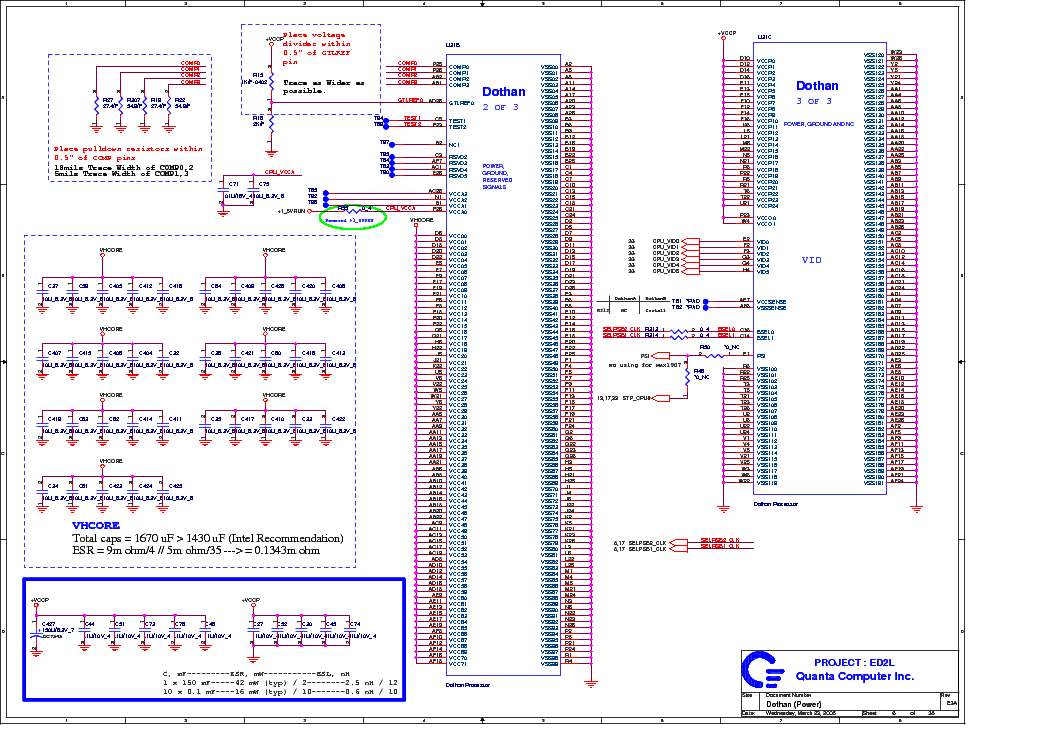Screen dimensions: 1053x744
Task: Click the '1 x 150 nF' table row
Action: pyautogui.click(x=280, y=682)
